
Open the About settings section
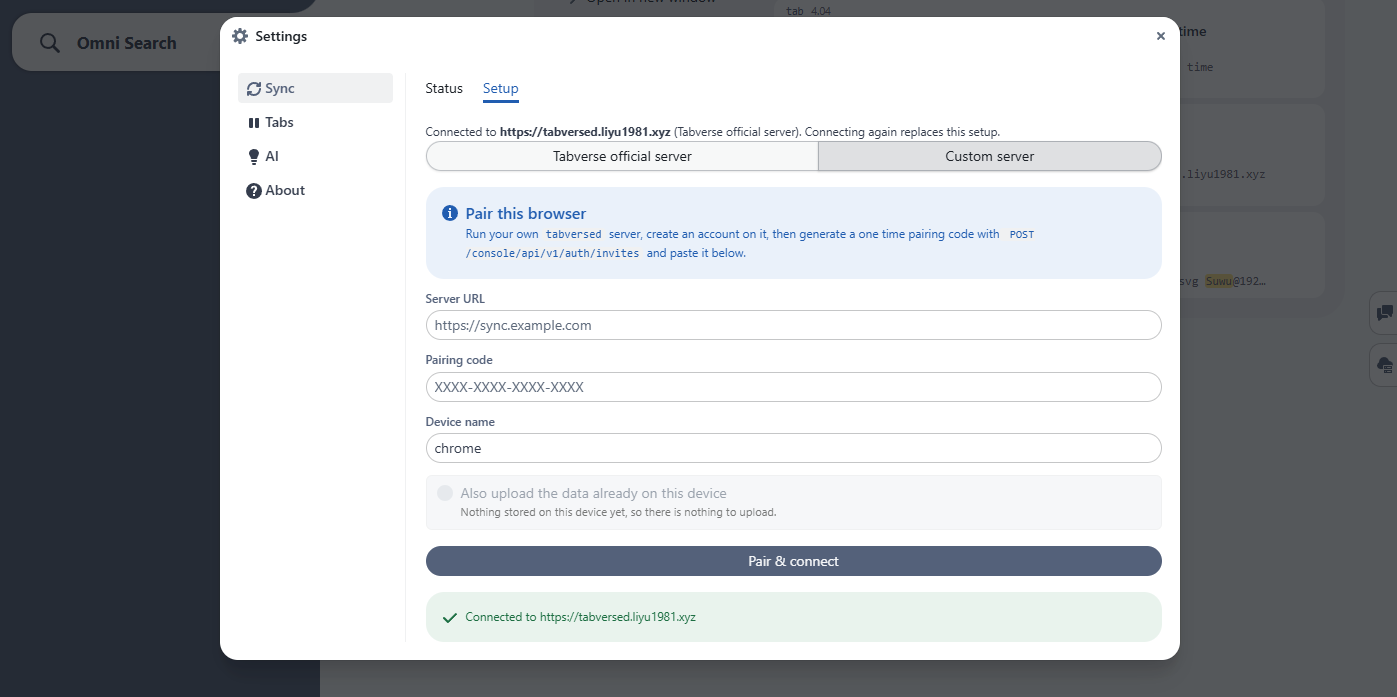click(315, 190)
